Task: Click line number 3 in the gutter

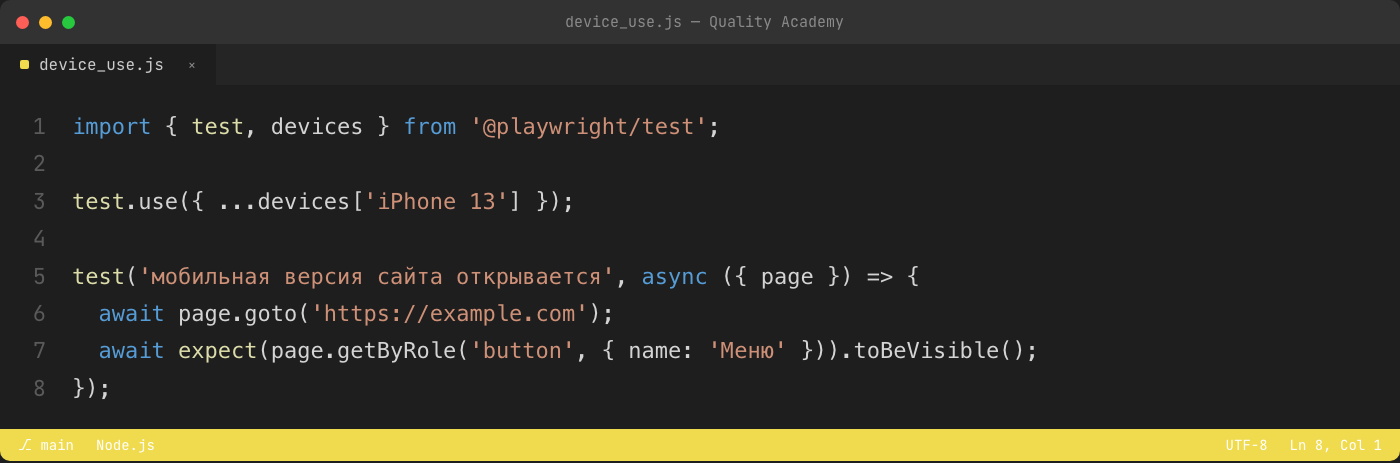Action: pos(39,202)
